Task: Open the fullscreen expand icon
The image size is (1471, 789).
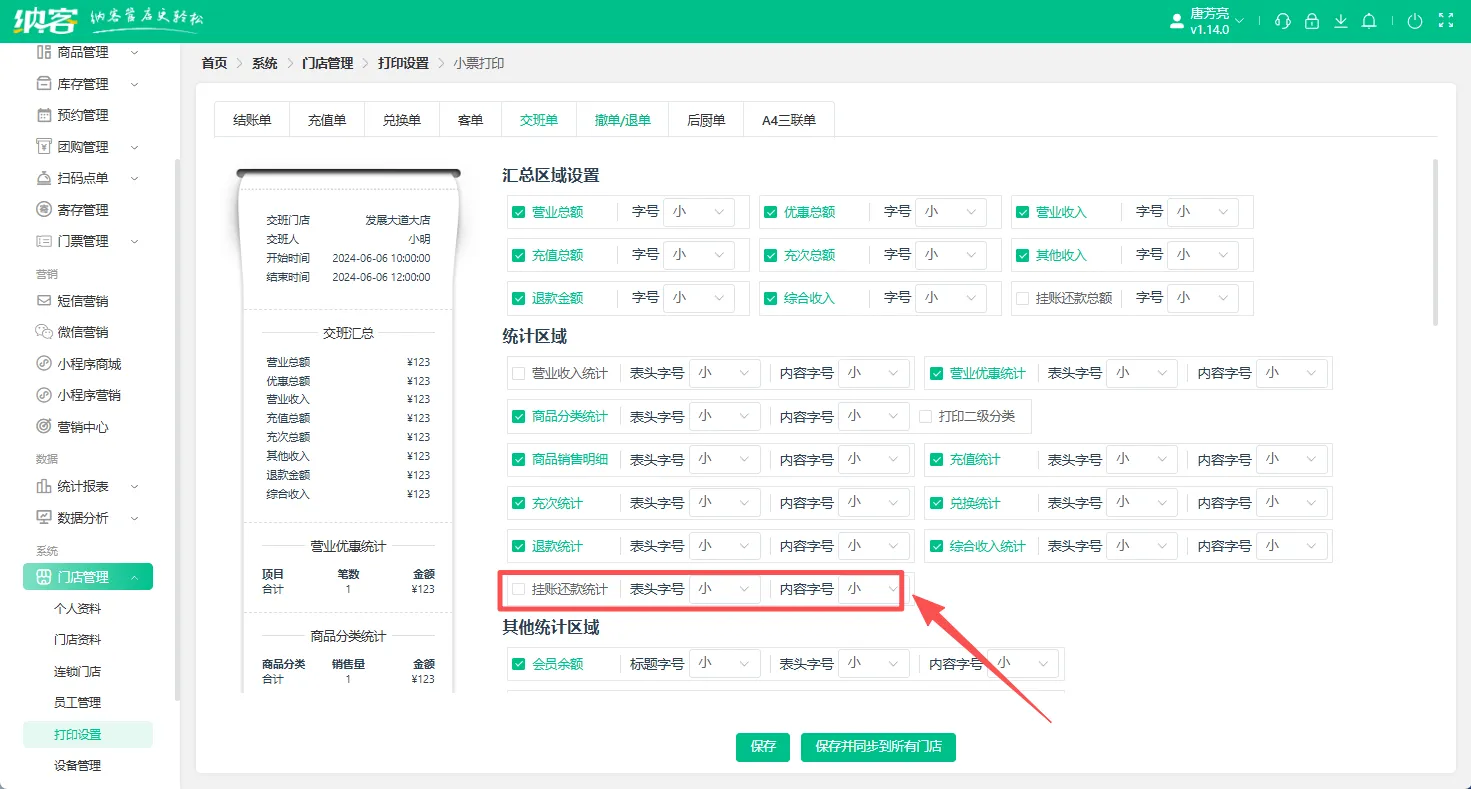Action: pos(1445,20)
